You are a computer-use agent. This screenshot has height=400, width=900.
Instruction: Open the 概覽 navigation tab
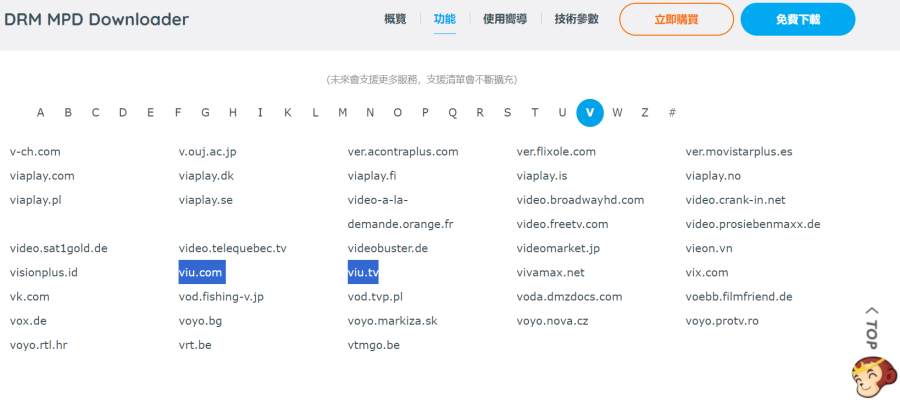click(x=395, y=19)
